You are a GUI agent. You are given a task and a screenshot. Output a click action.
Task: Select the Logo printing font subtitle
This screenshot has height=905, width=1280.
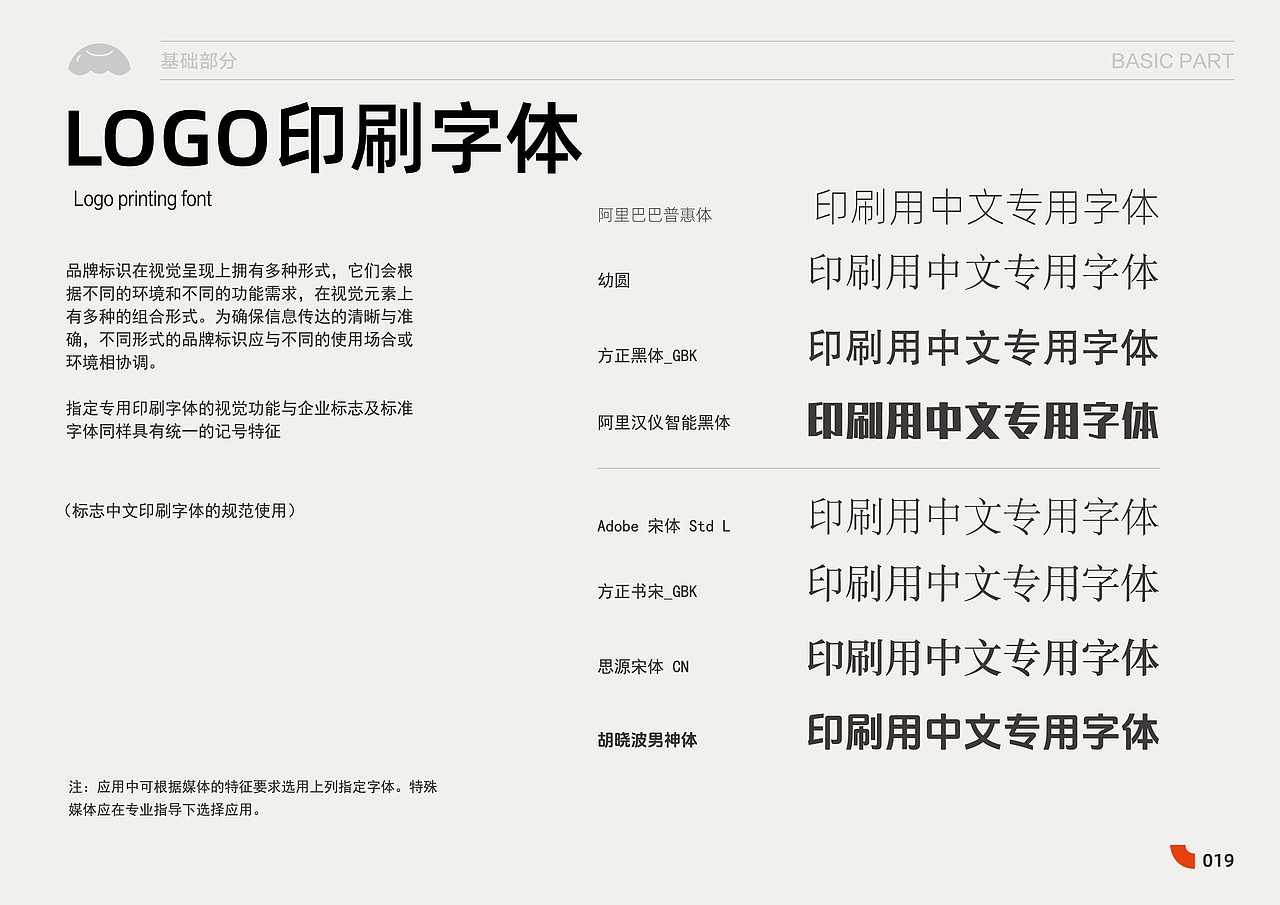click(x=143, y=199)
